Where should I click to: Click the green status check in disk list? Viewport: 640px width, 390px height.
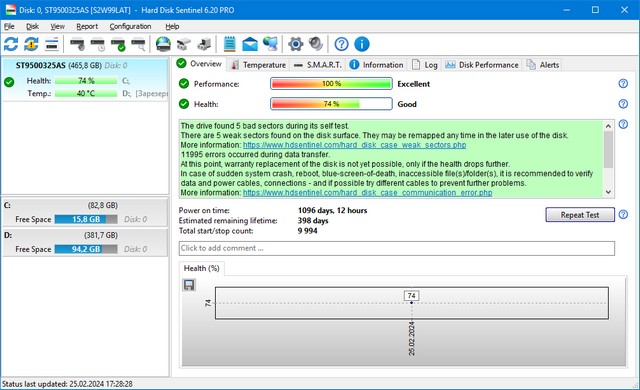9,82
